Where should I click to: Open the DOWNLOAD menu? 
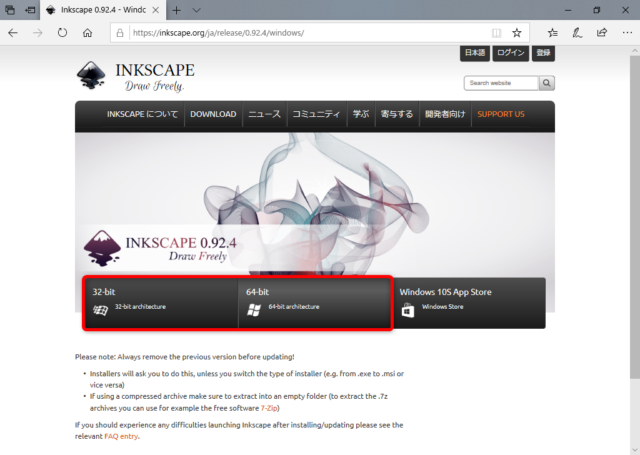(x=213, y=114)
